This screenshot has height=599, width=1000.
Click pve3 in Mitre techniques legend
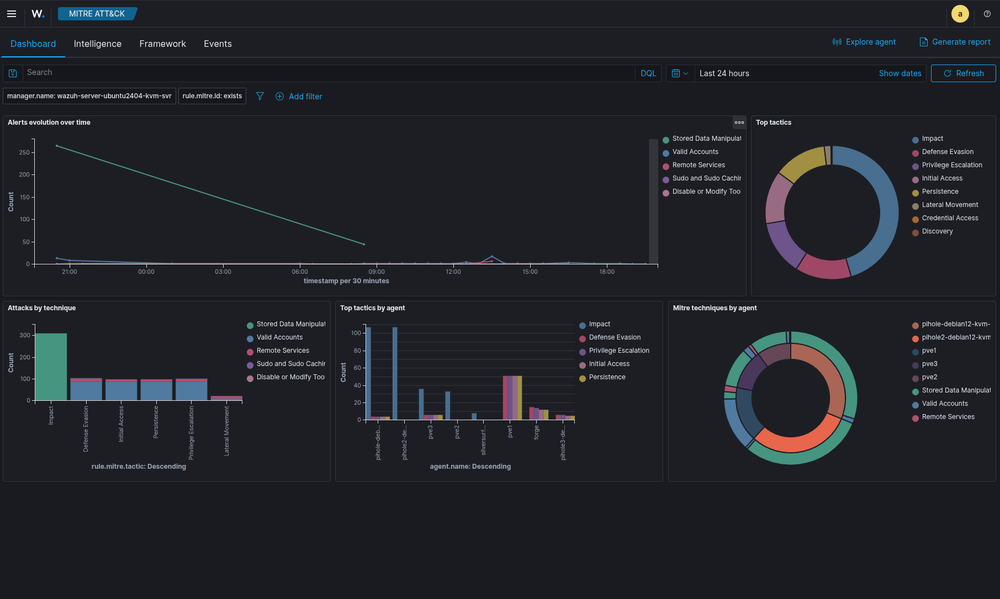click(925, 364)
